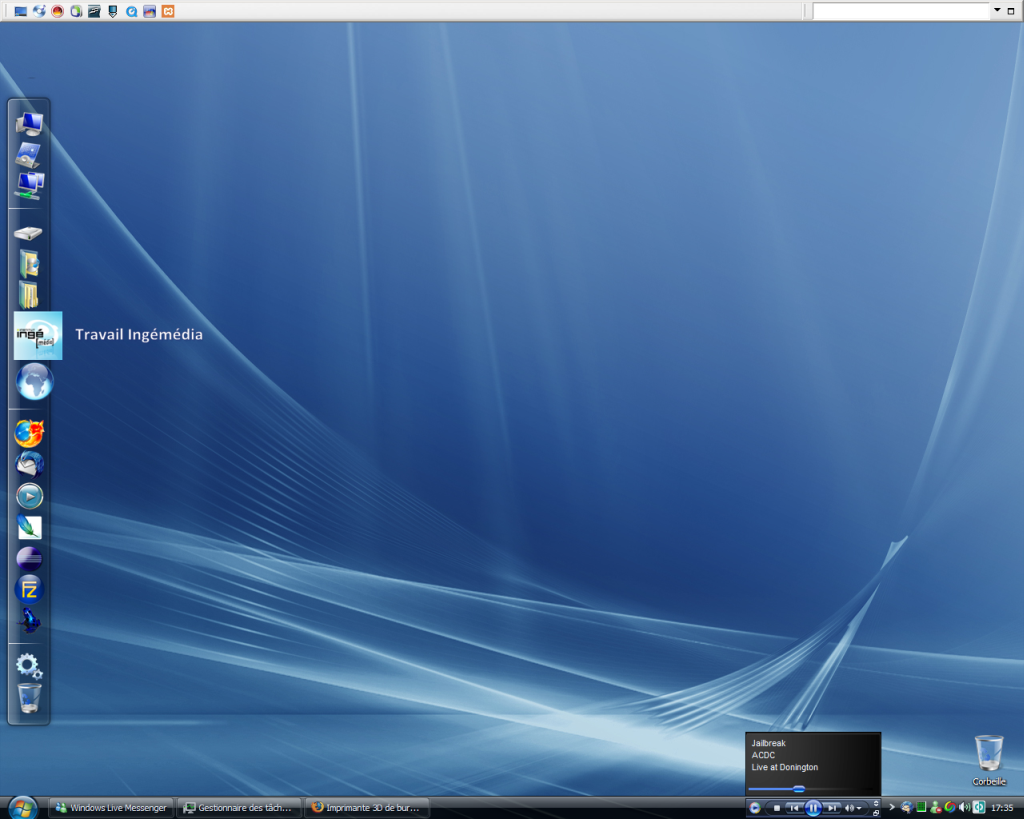
Task: Open the blue globe dock icon
Action: (35, 381)
